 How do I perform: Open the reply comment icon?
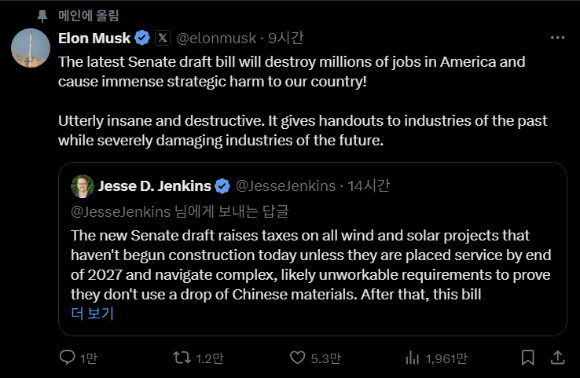(67, 358)
